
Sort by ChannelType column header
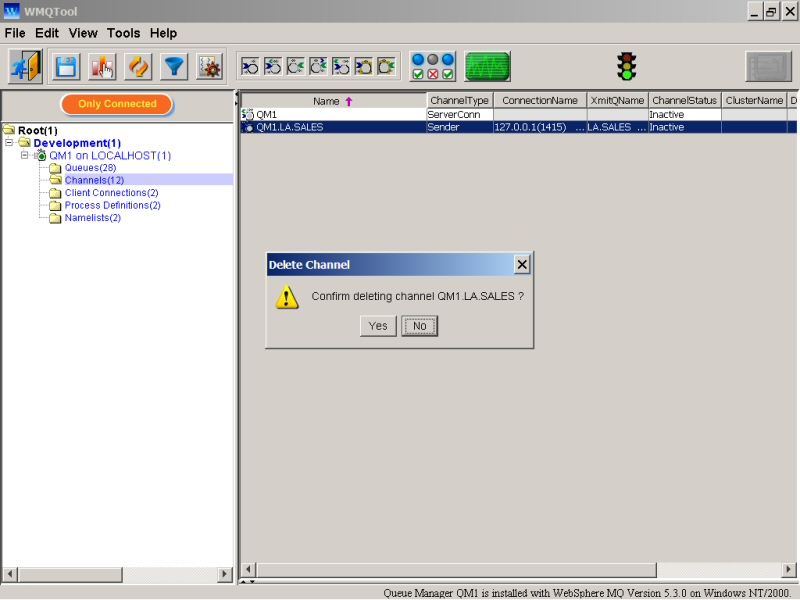460,101
